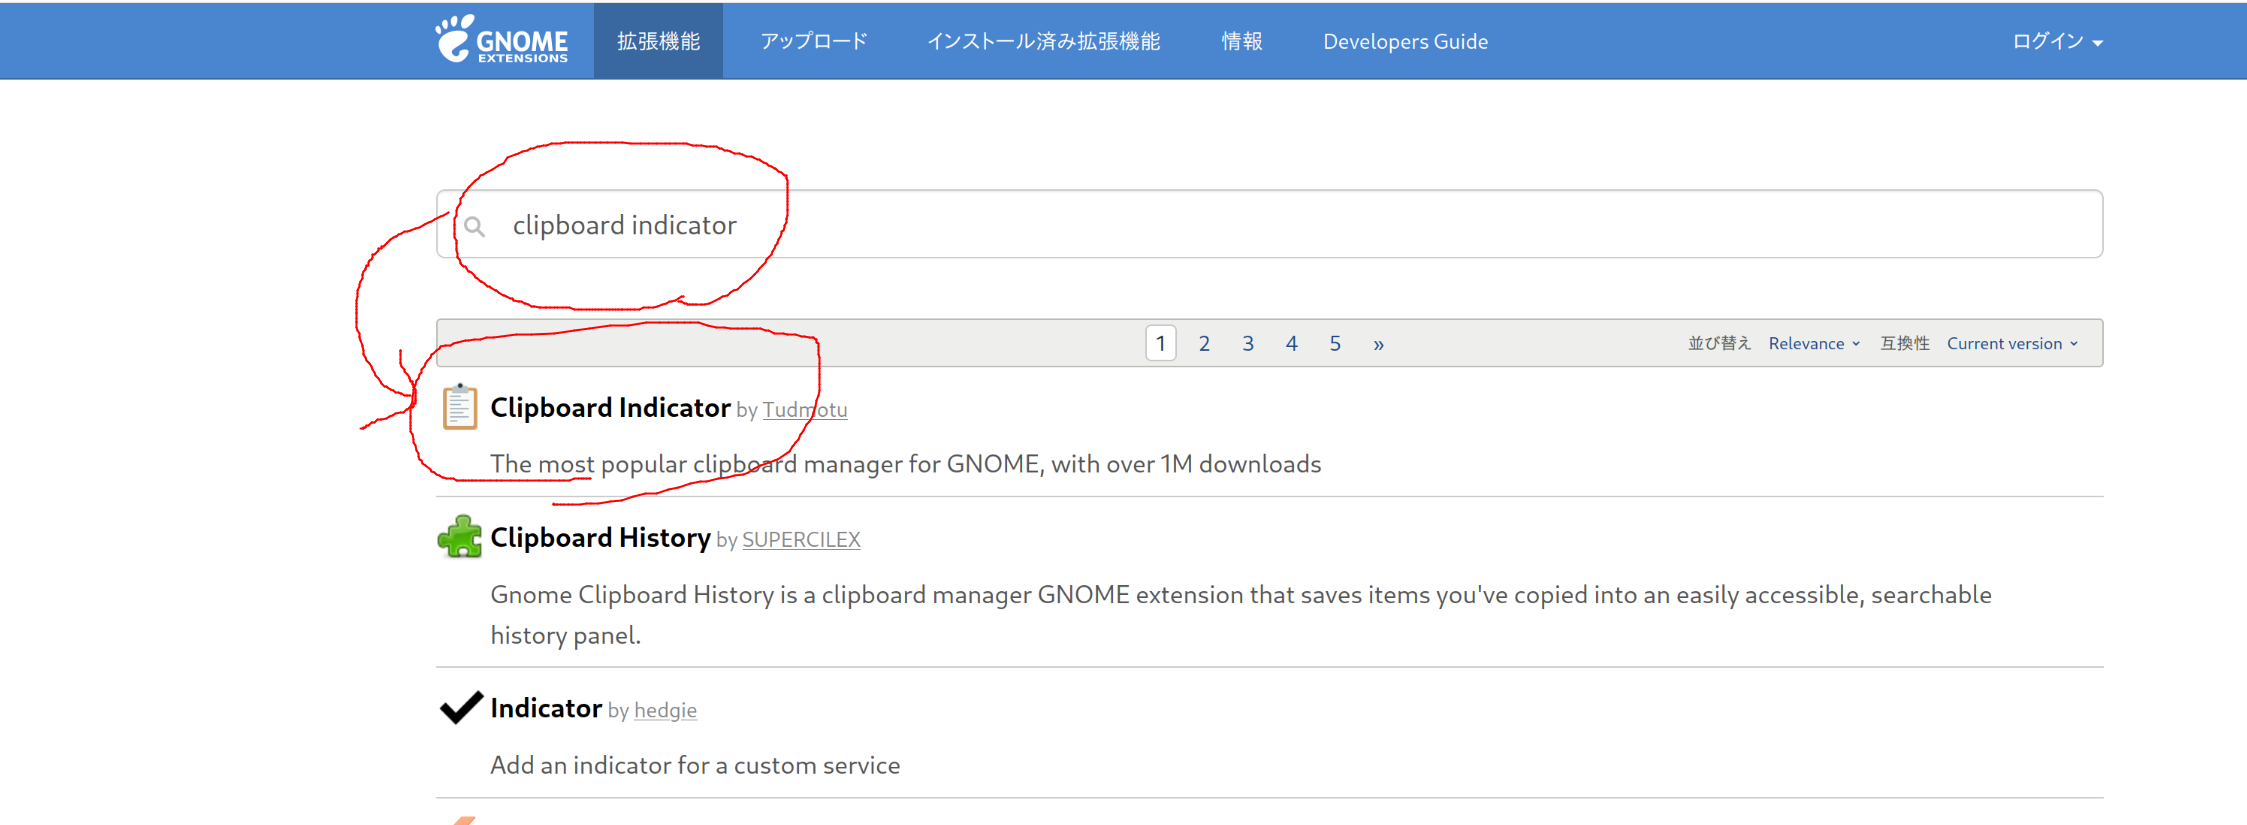Open the 拡張機能 tab
The height and width of the screenshot is (825, 2247).
coord(658,41)
